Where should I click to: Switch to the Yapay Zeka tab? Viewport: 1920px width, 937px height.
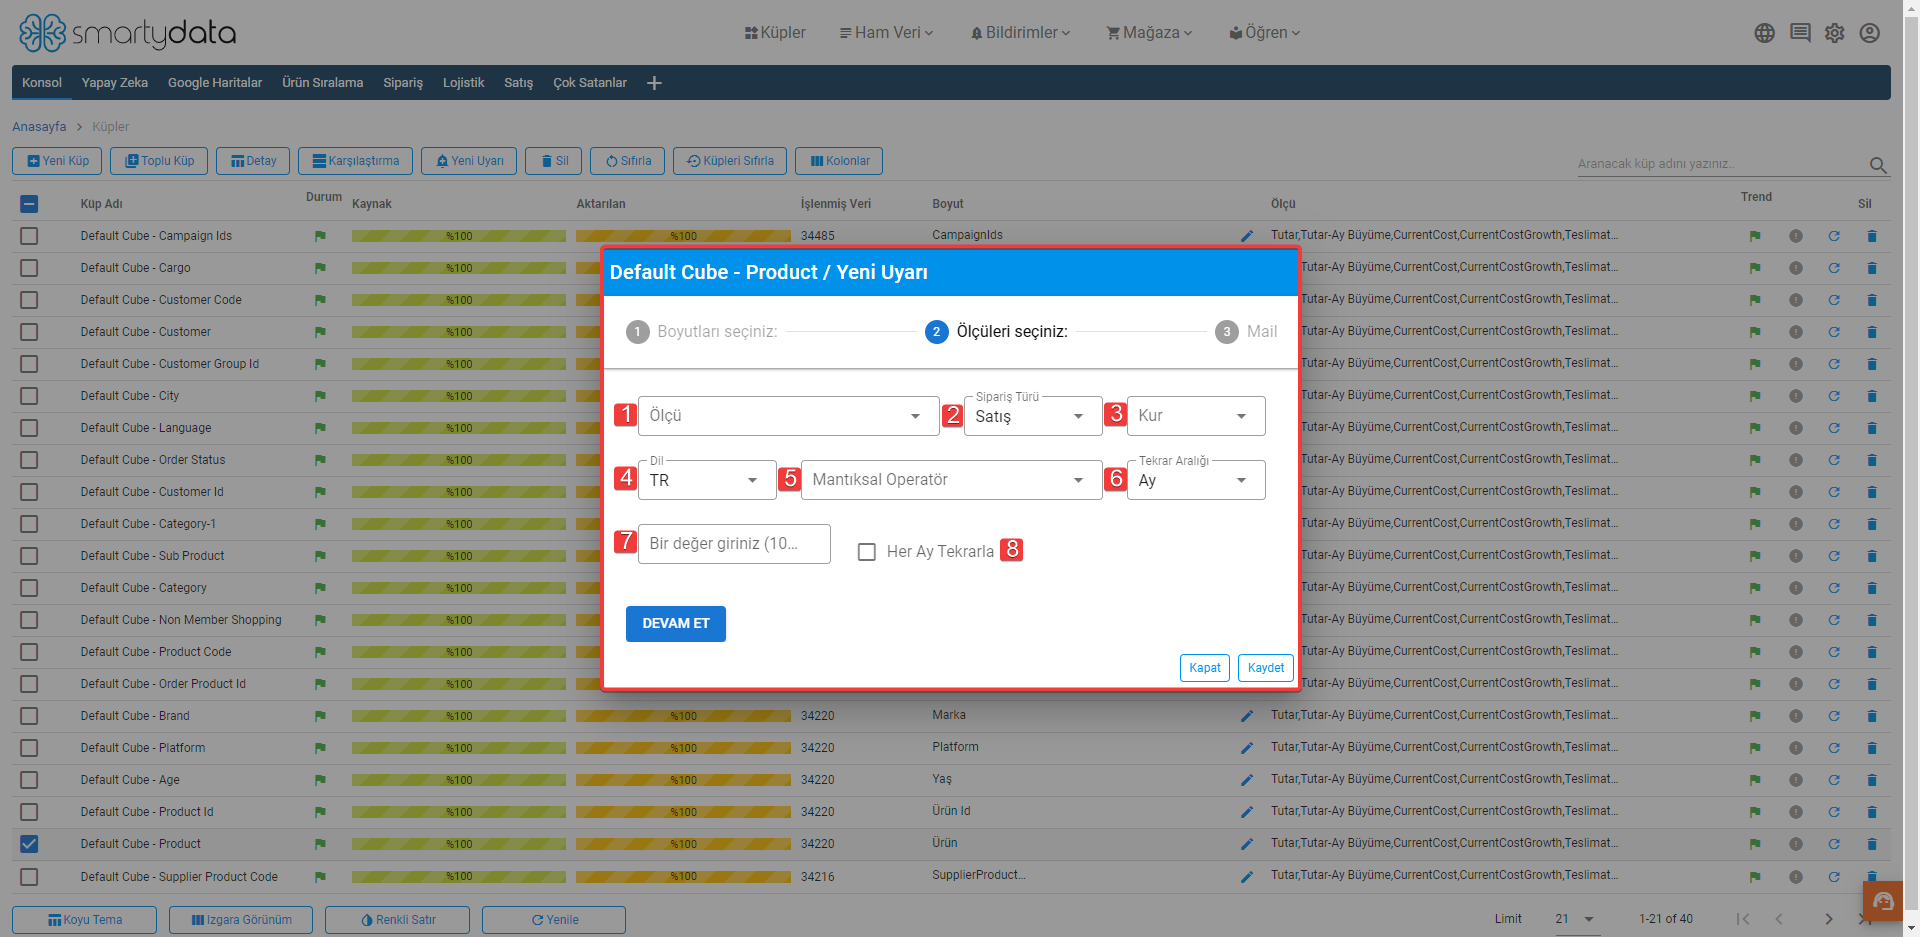tap(115, 83)
